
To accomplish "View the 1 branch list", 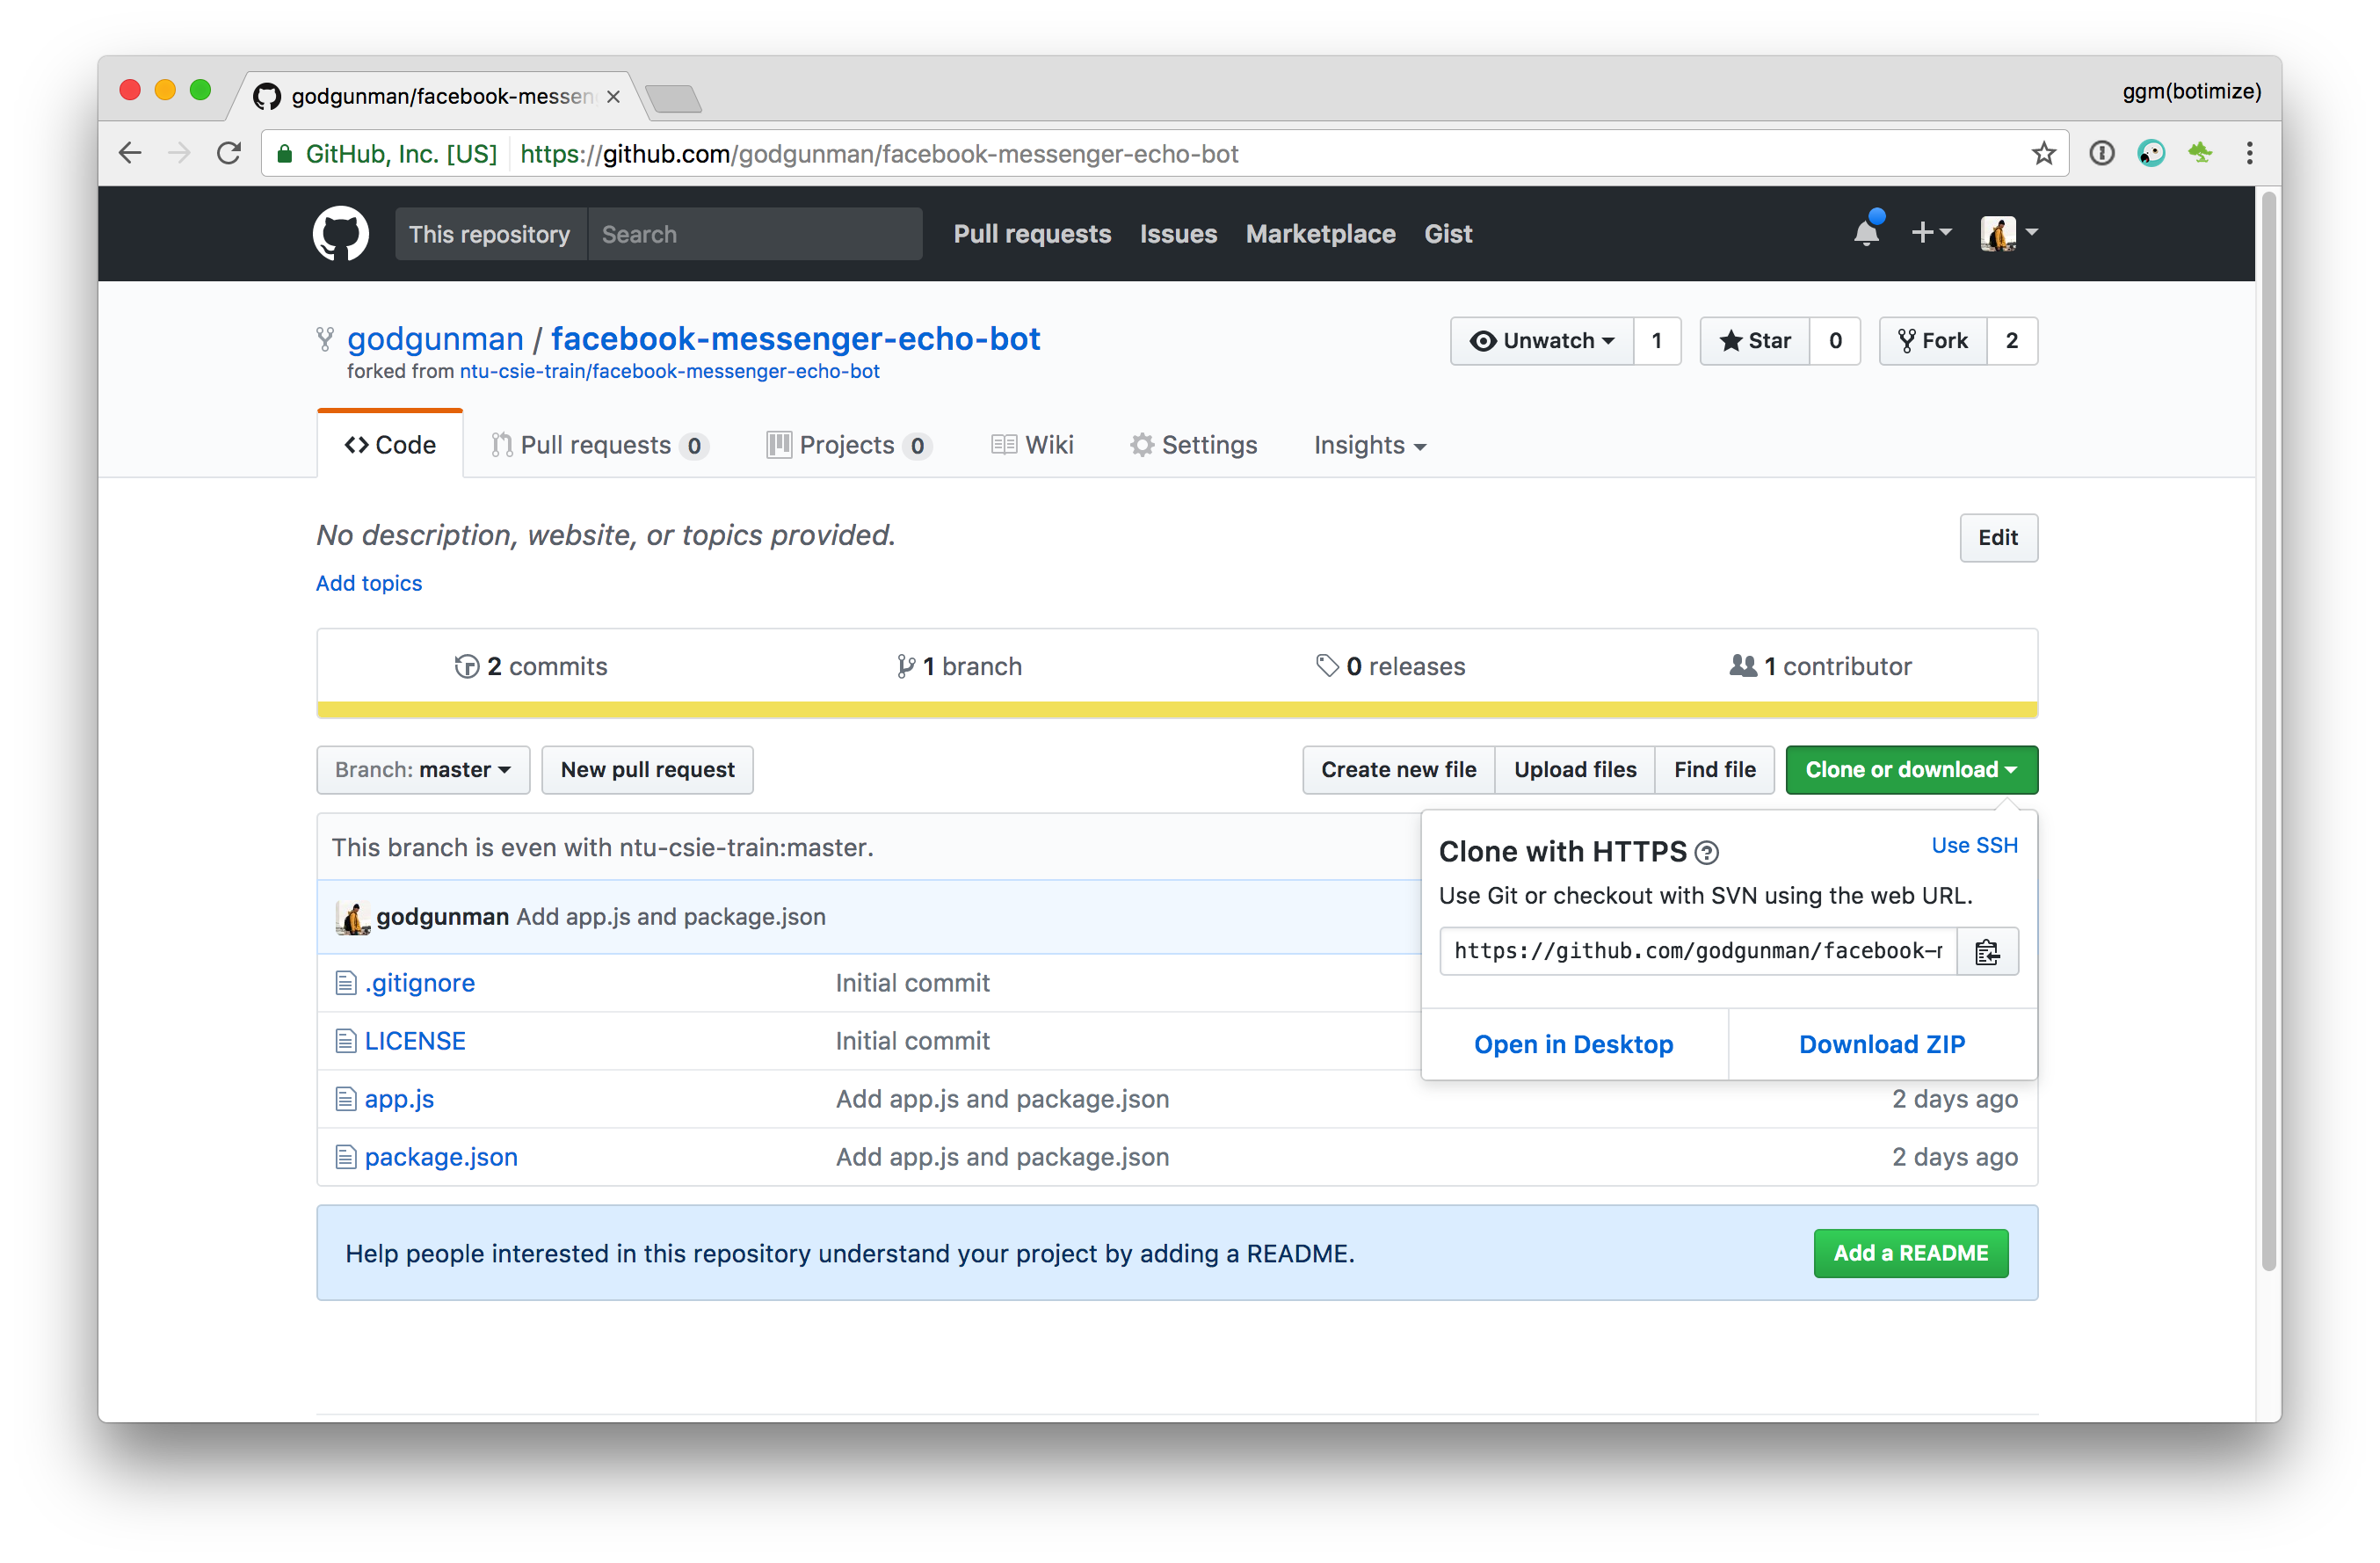I will 959,666.
